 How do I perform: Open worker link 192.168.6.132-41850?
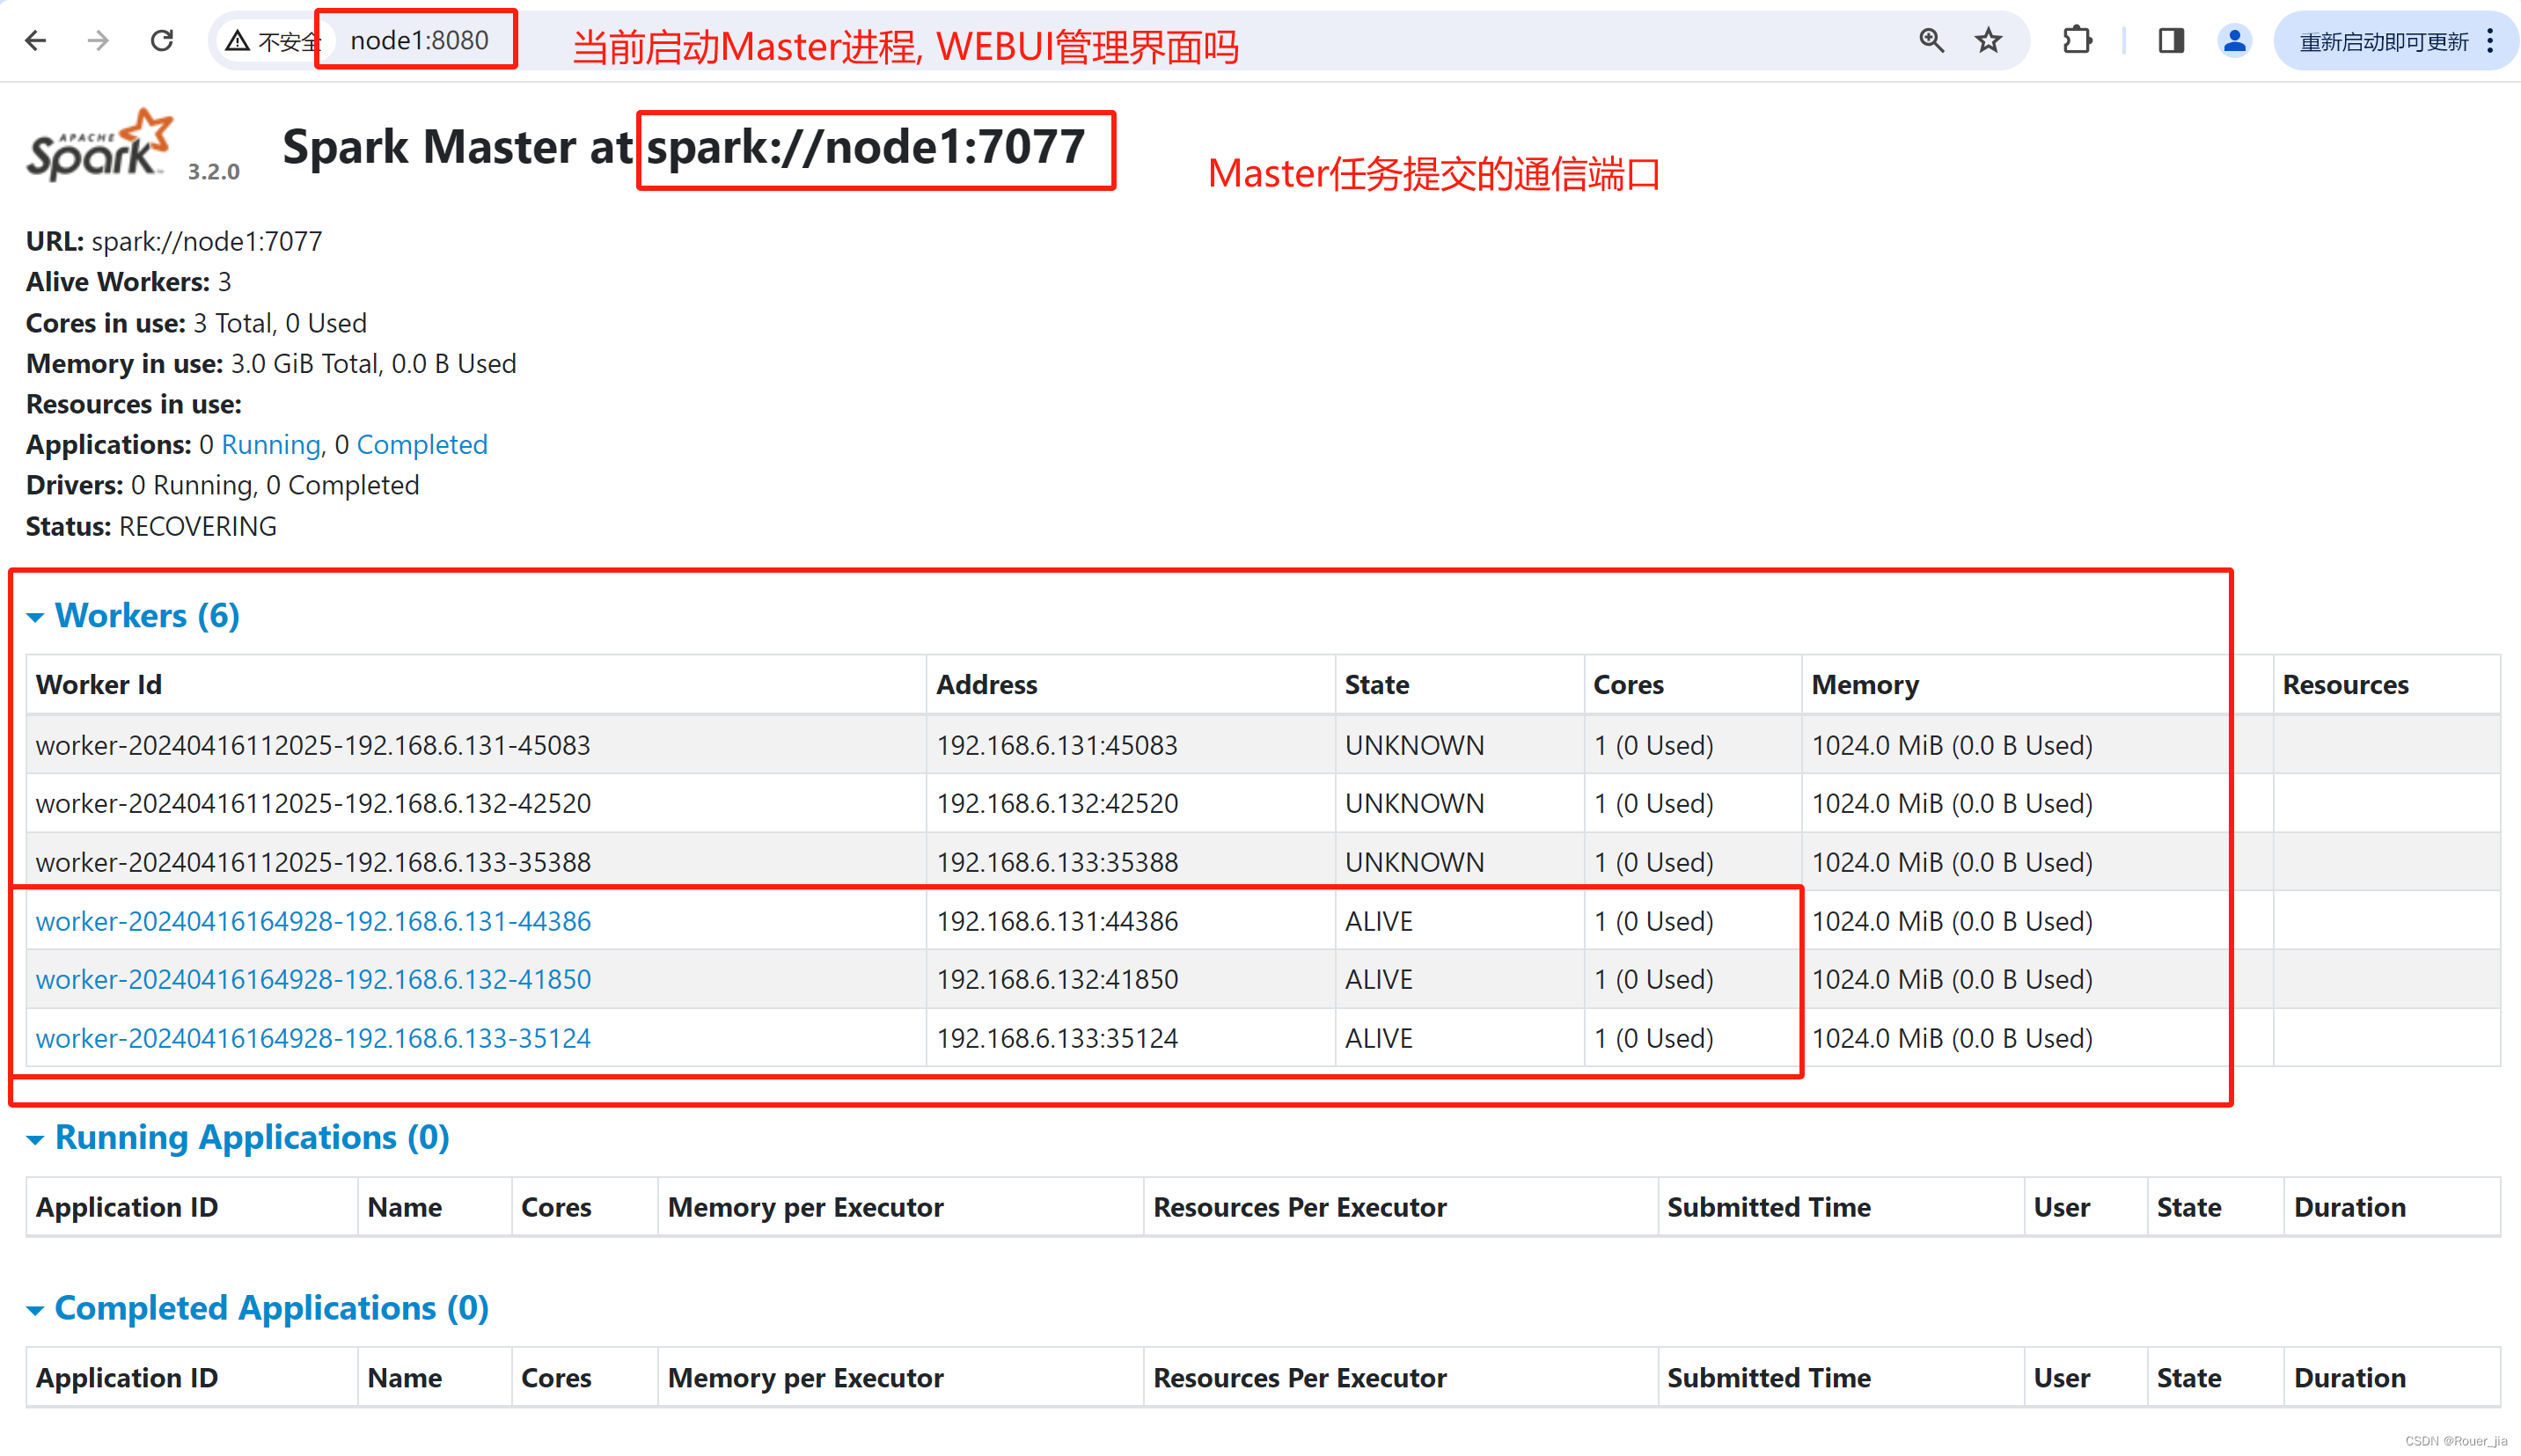(313, 980)
